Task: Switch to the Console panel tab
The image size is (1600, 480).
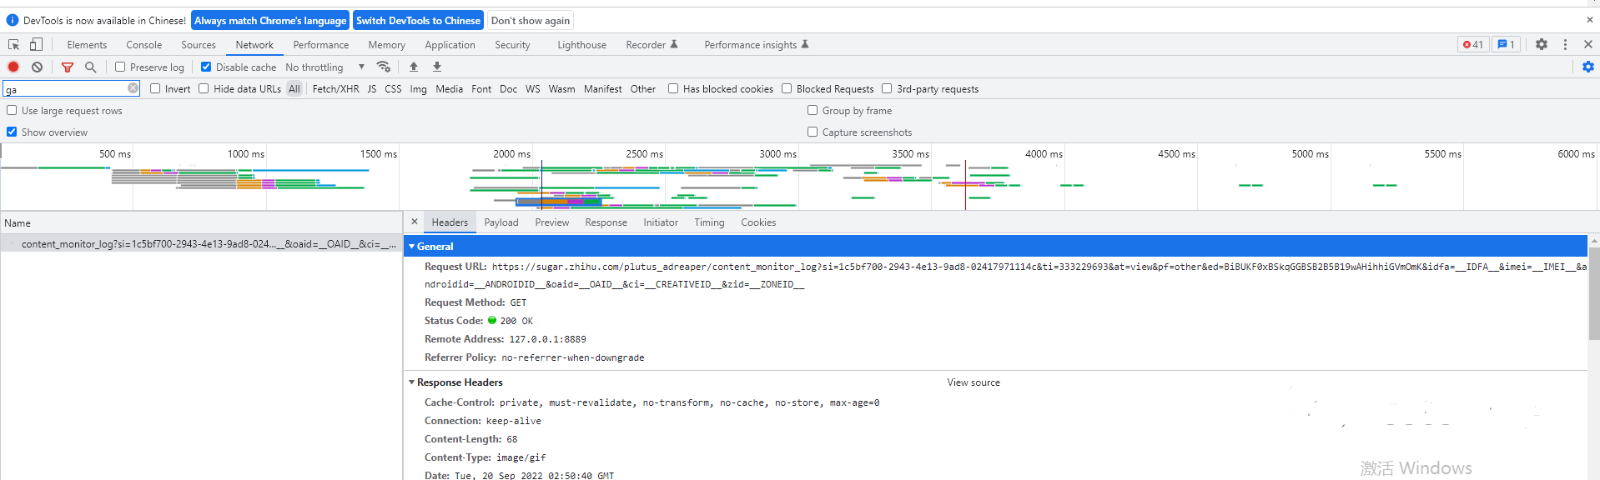Action: coord(144,45)
